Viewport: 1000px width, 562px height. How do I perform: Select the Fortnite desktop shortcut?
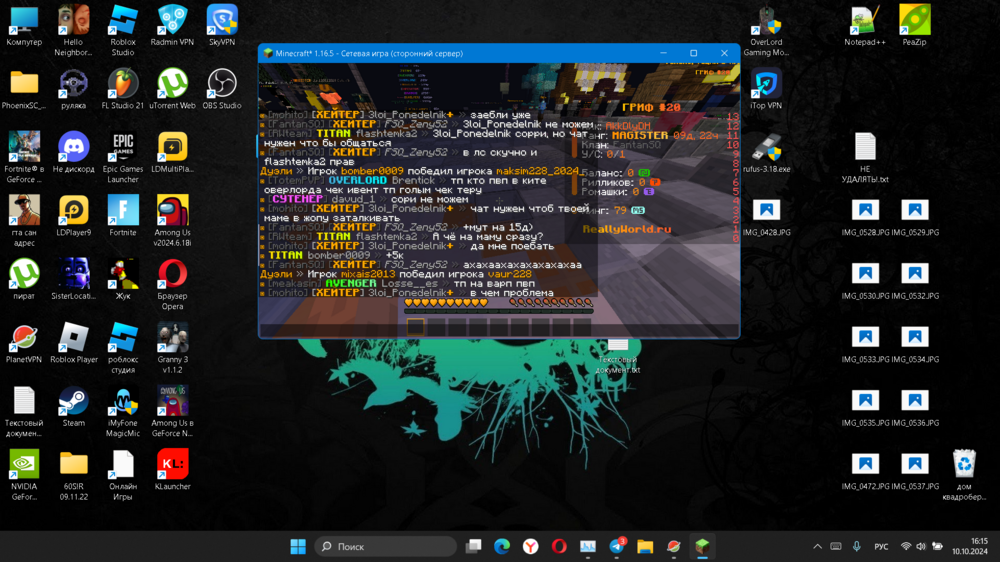point(122,216)
